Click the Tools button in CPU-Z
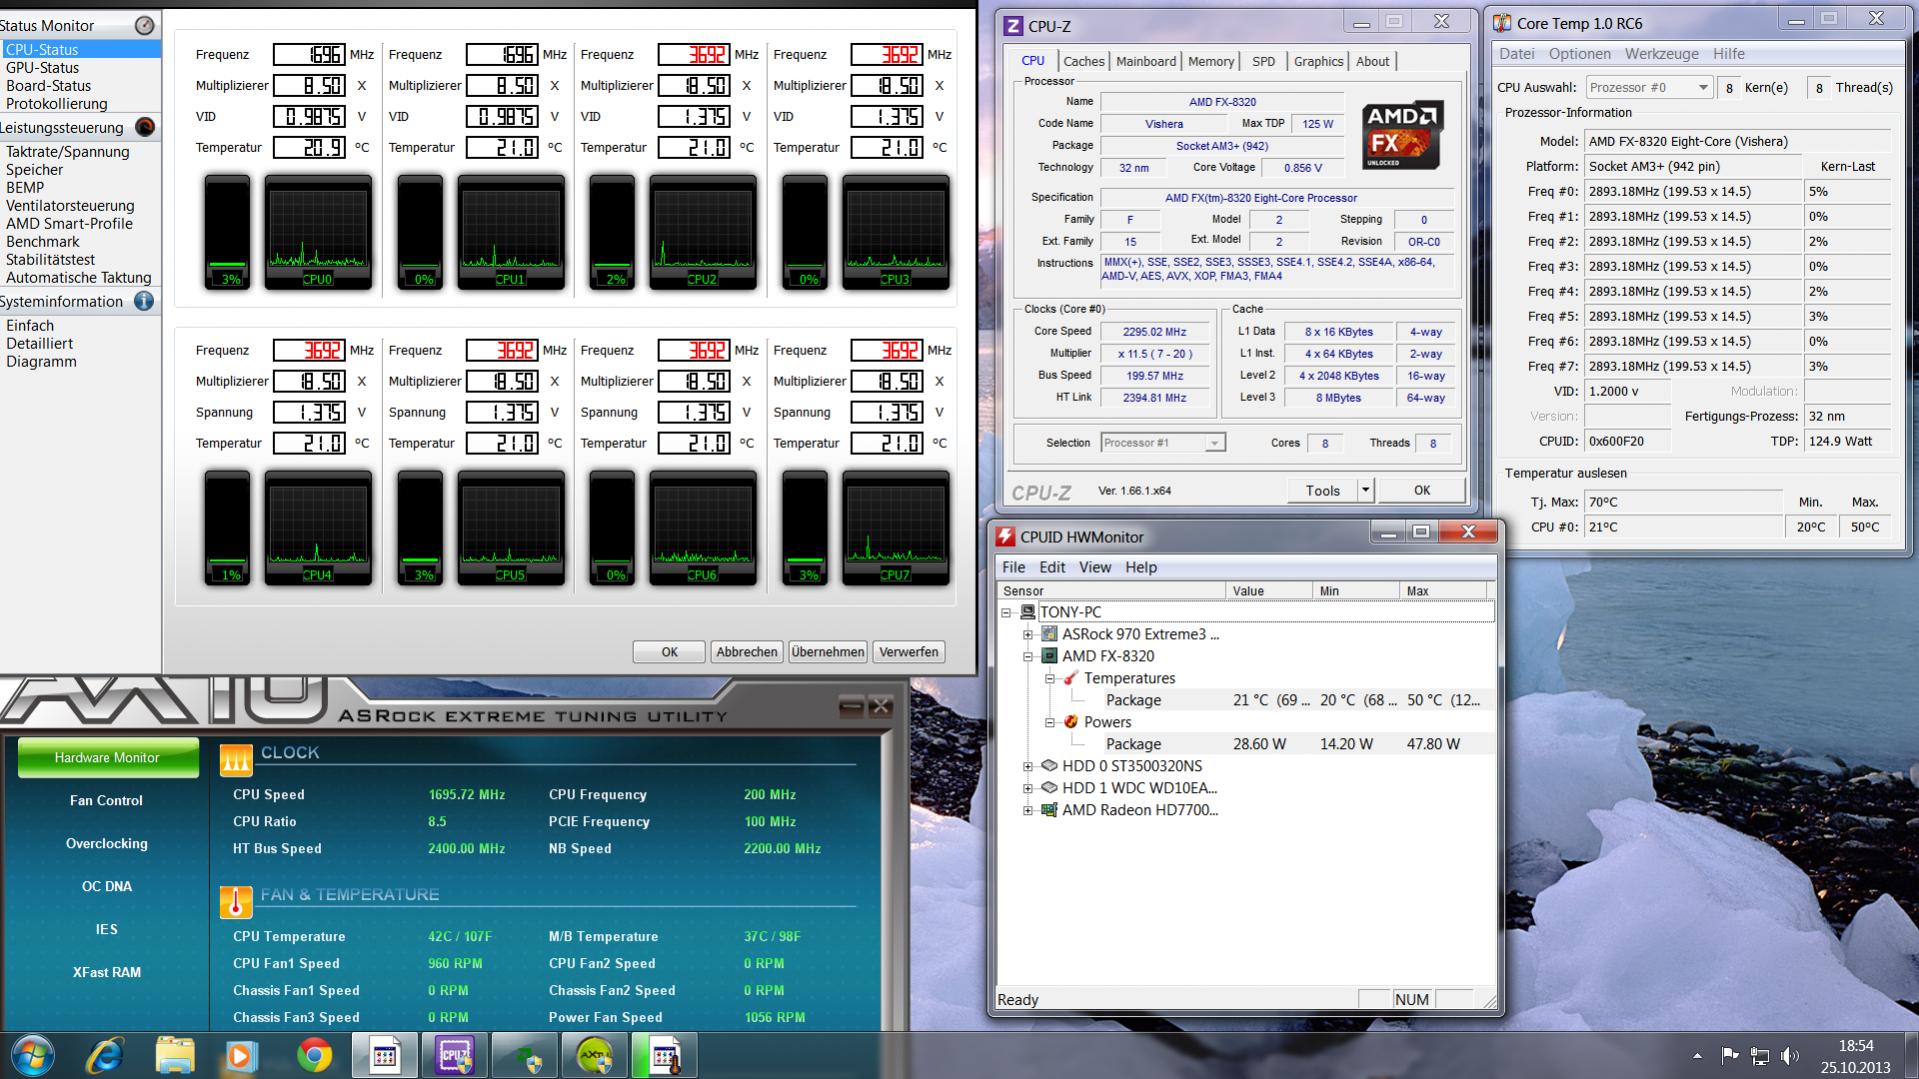The width and height of the screenshot is (1919, 1079). point(1322,490)
